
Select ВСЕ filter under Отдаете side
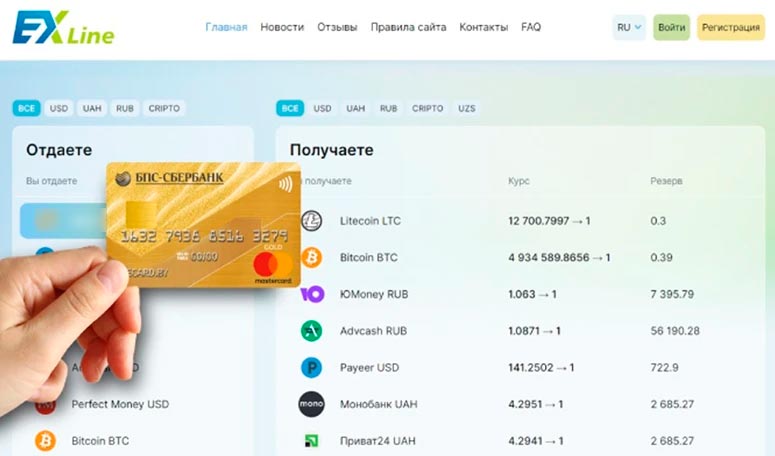pyautogui.click(x=26, y=108)
